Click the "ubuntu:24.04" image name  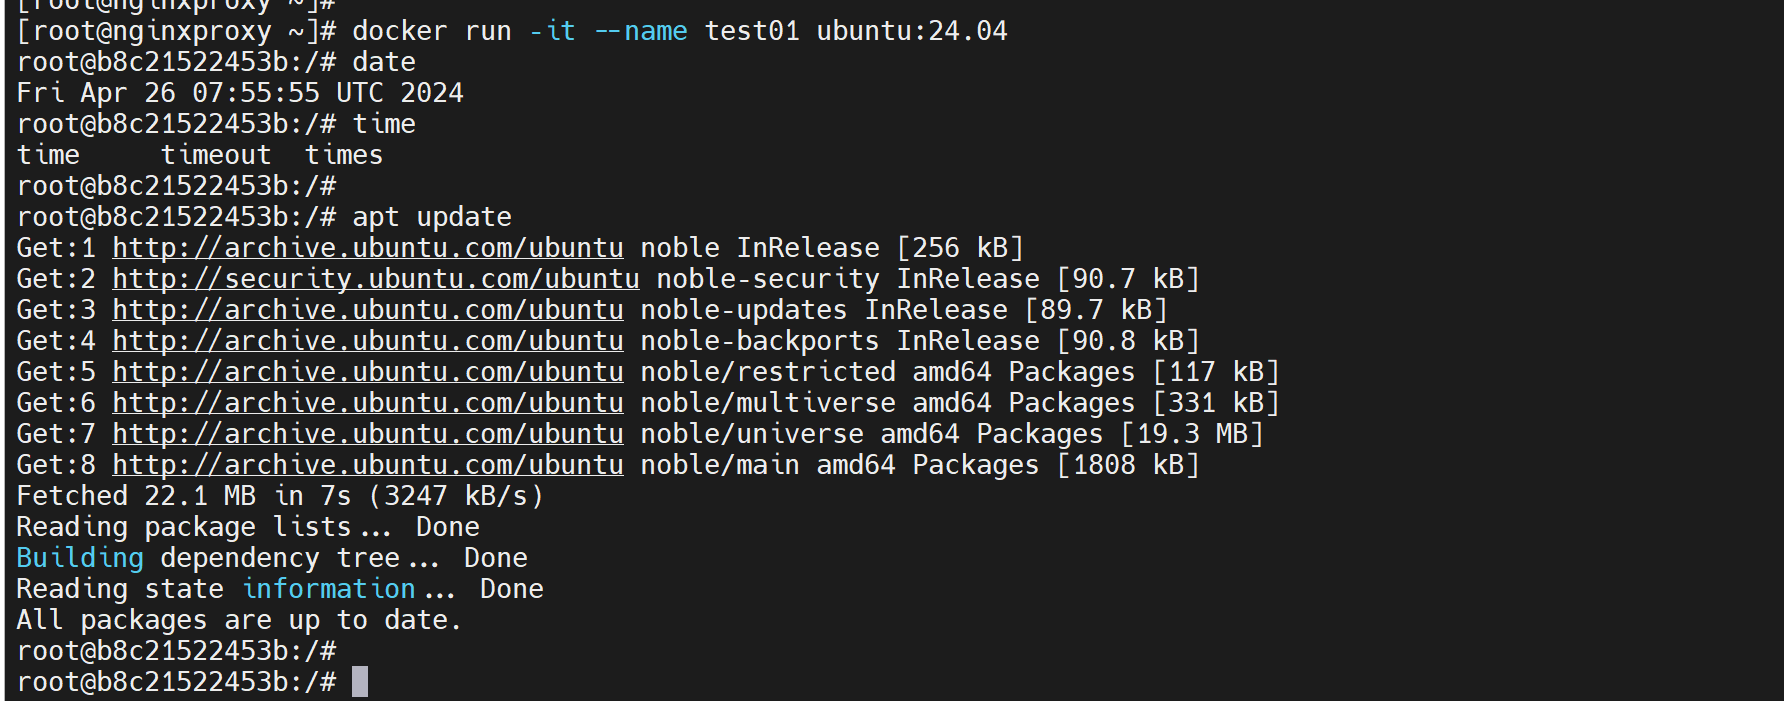pyautogui.click(x=912, y=31)
